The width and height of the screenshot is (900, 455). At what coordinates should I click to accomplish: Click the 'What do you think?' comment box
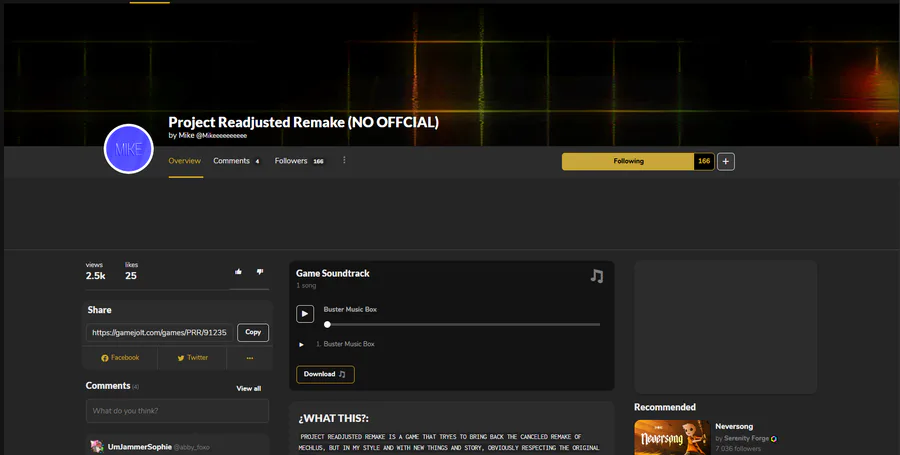[177, 411]
